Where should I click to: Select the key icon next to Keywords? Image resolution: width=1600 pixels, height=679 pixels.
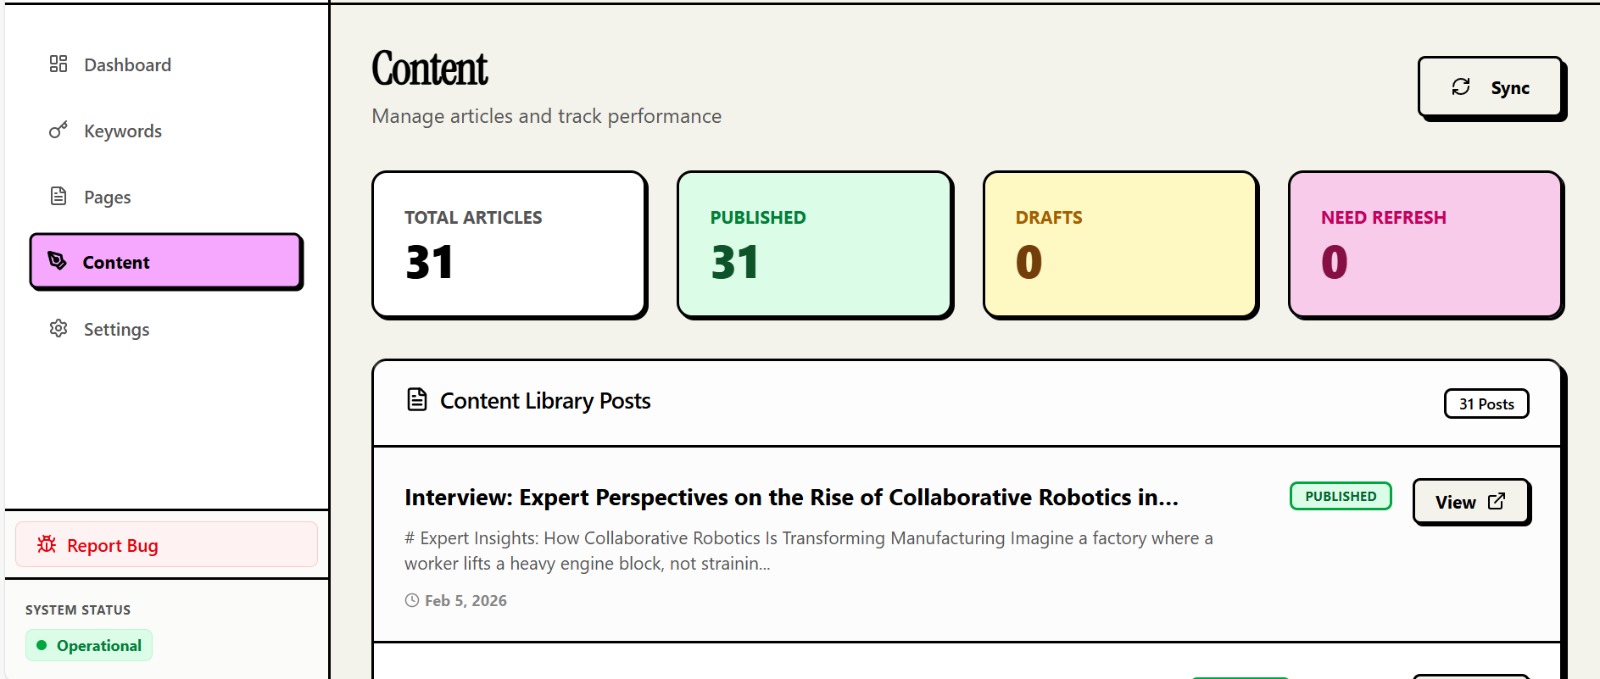(57, 130)
